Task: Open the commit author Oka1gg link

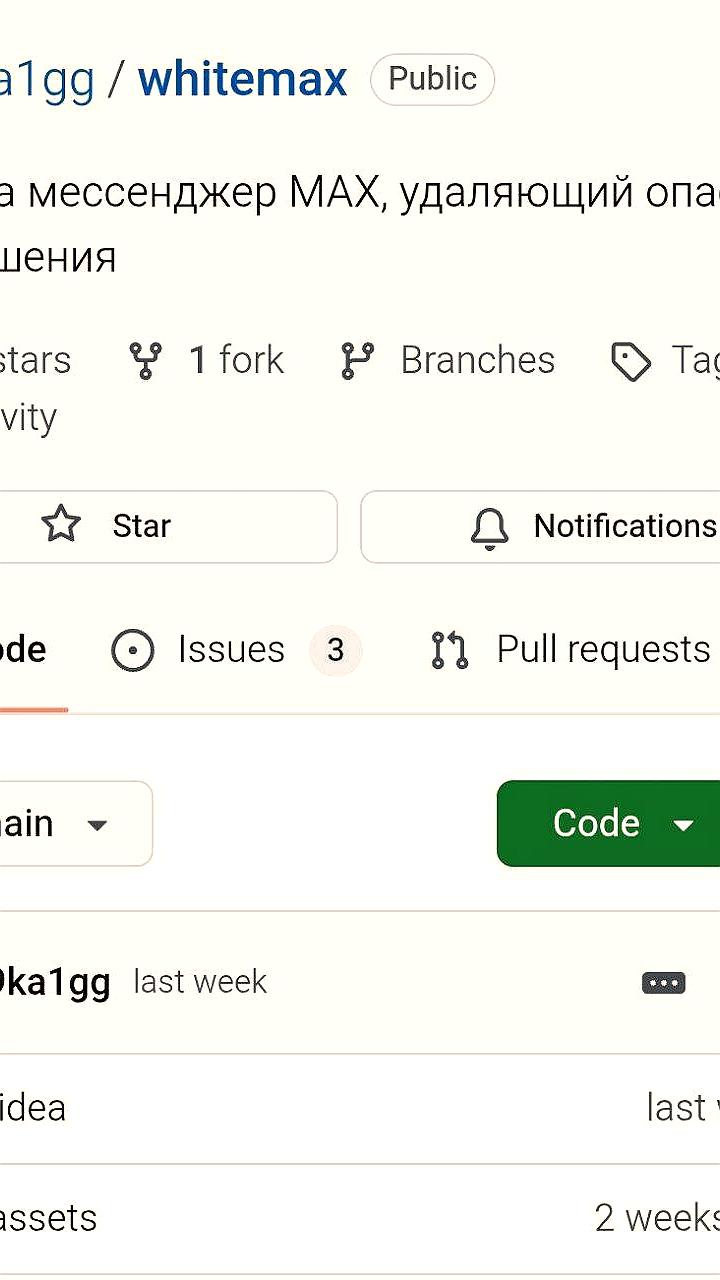Action: [x=54, y=982]
